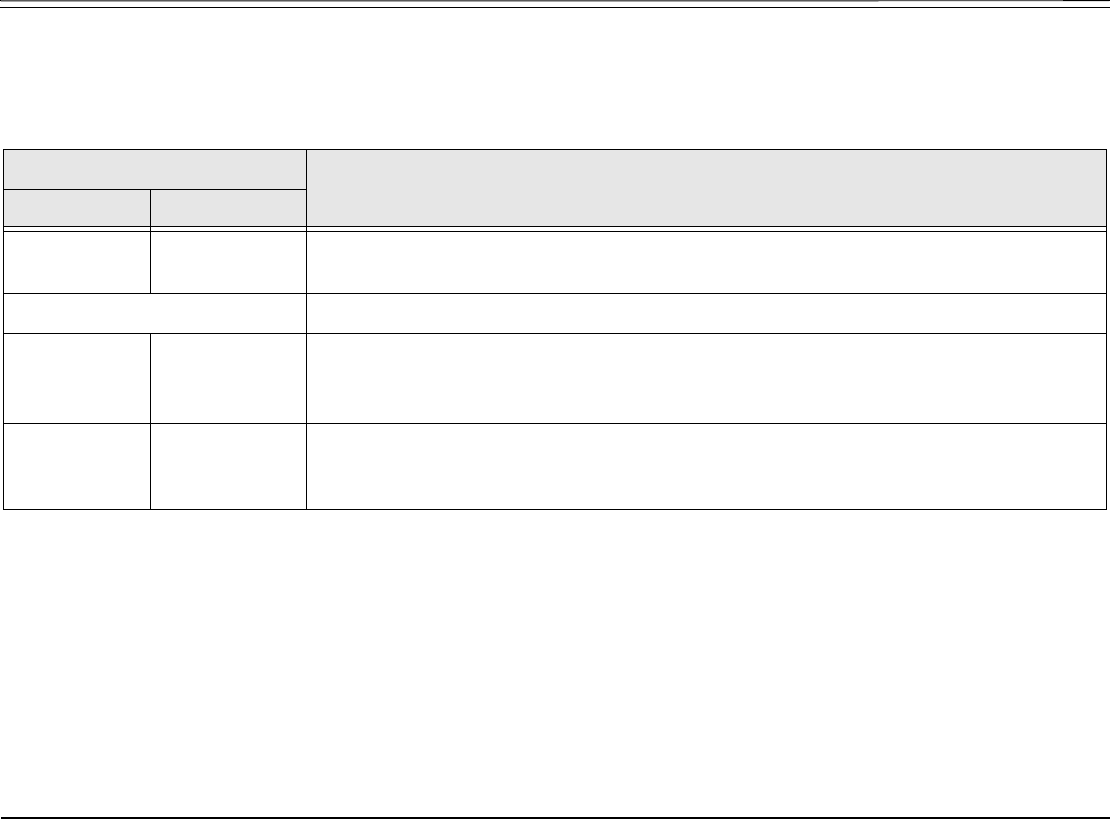Click last body row's second column cell
The height and width of the screenshot is (819, 1110).
click(x=229, y=466)
